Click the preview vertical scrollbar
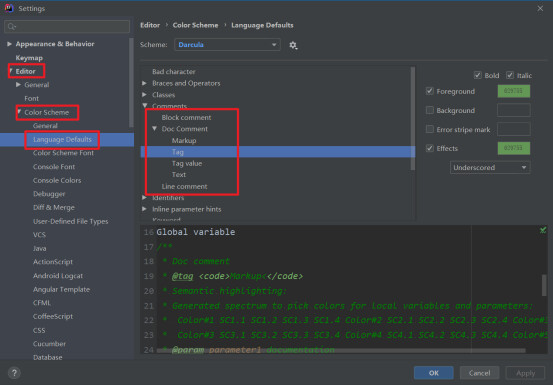The image size is (553, 386). pos(544,285)
